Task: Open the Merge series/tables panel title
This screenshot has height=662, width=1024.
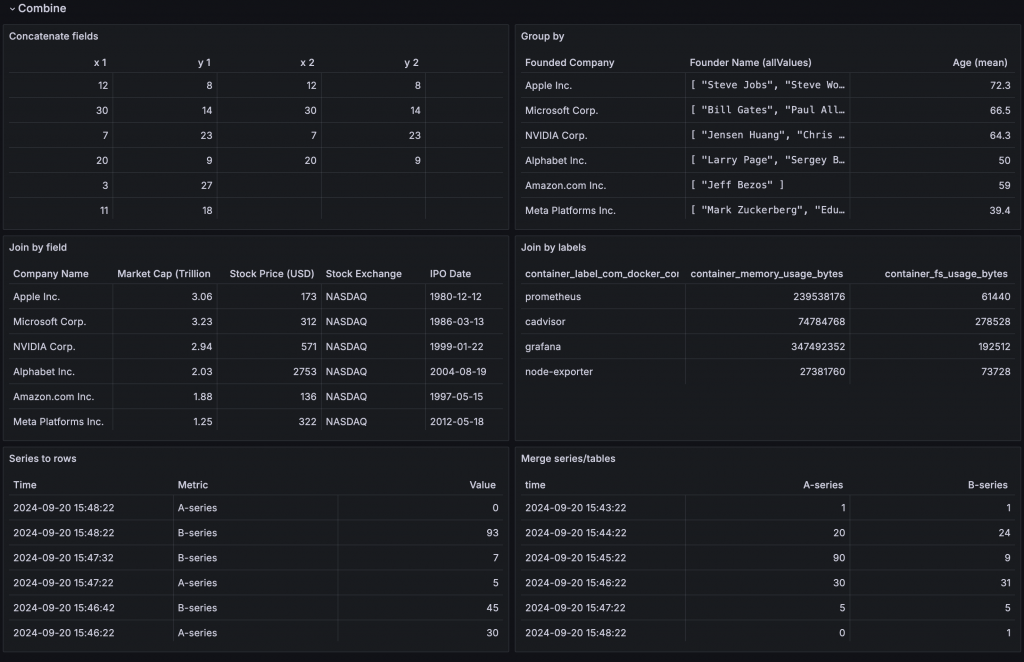Action: point(568,458)
